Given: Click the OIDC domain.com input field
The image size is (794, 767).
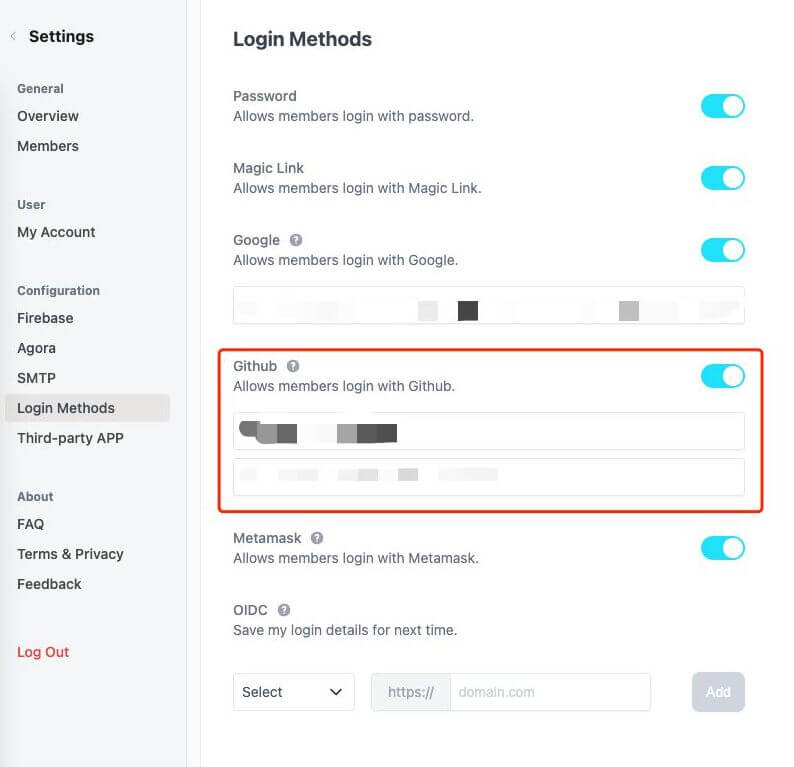Looking at the screenshot, I should click(x=550, y=692).
